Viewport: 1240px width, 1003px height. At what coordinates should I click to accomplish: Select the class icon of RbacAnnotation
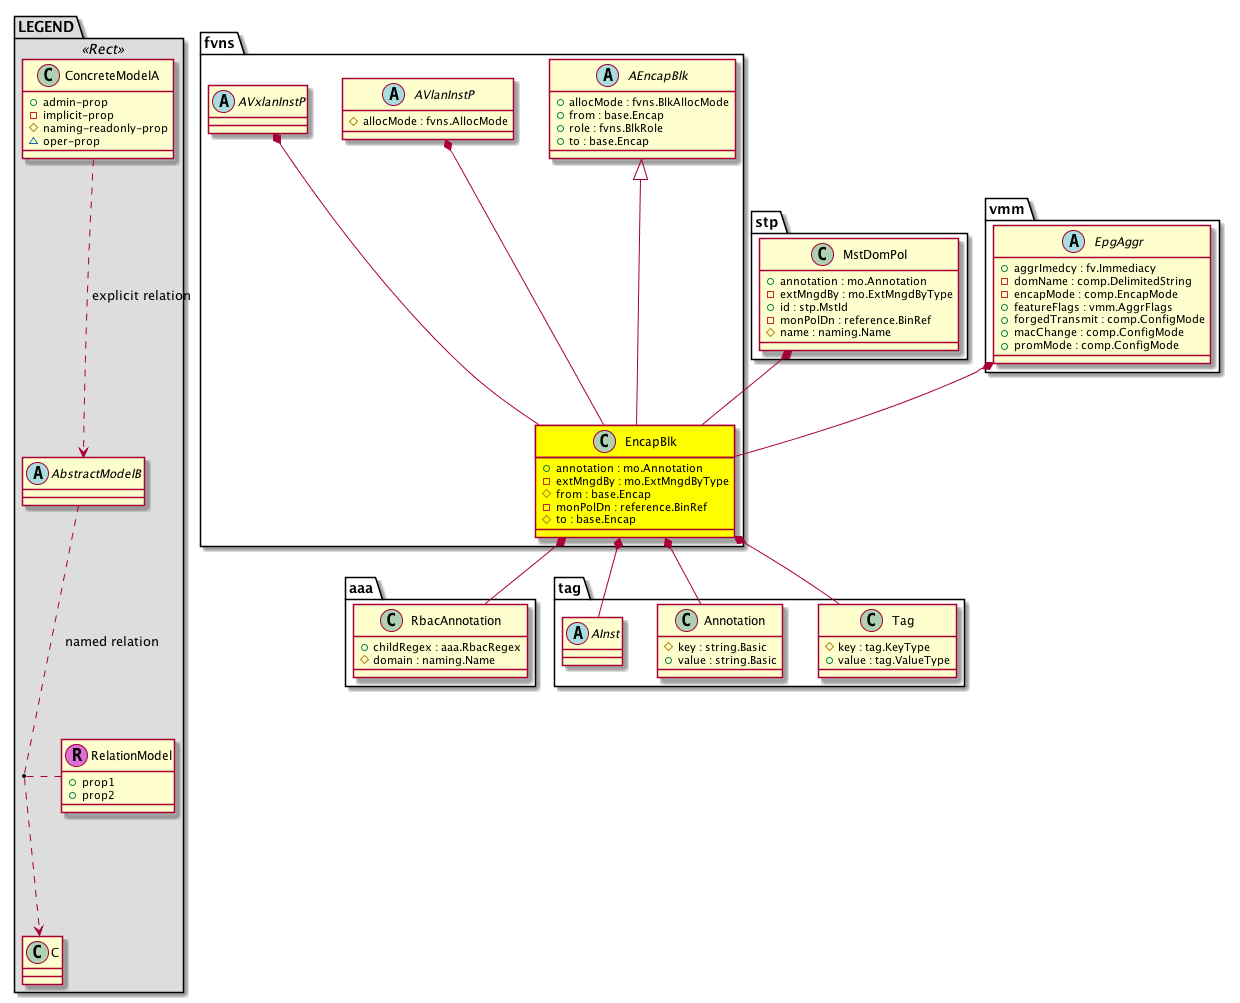392,621
